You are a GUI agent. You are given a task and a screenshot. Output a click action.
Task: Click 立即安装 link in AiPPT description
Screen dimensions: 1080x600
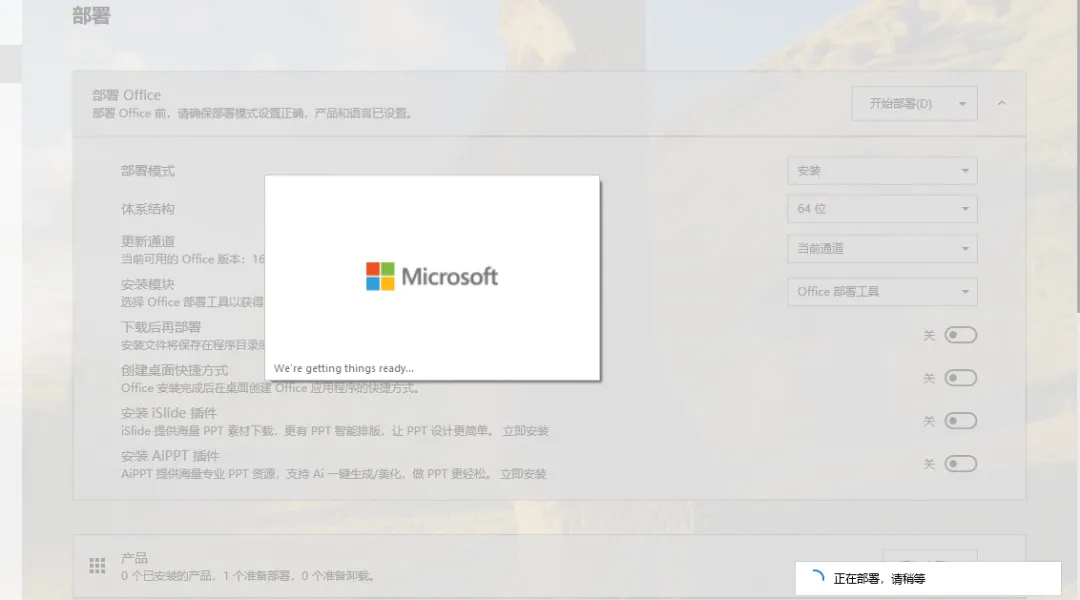[523, 474]
